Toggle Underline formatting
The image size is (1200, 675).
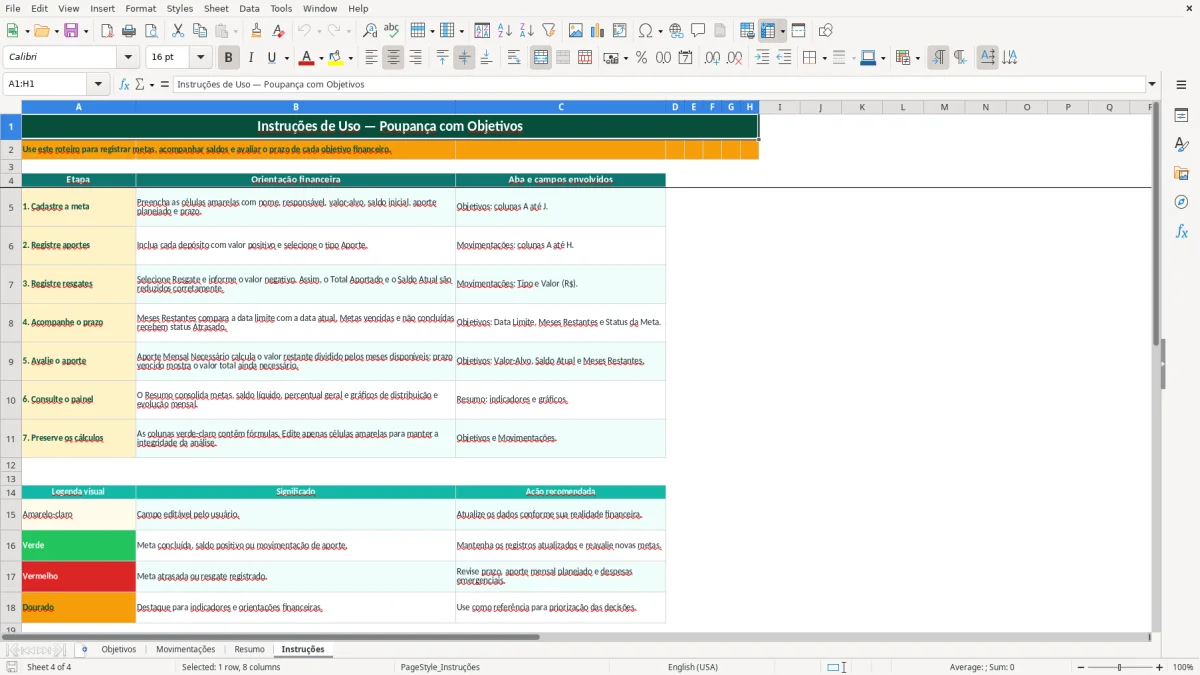(x=272, y=58)
